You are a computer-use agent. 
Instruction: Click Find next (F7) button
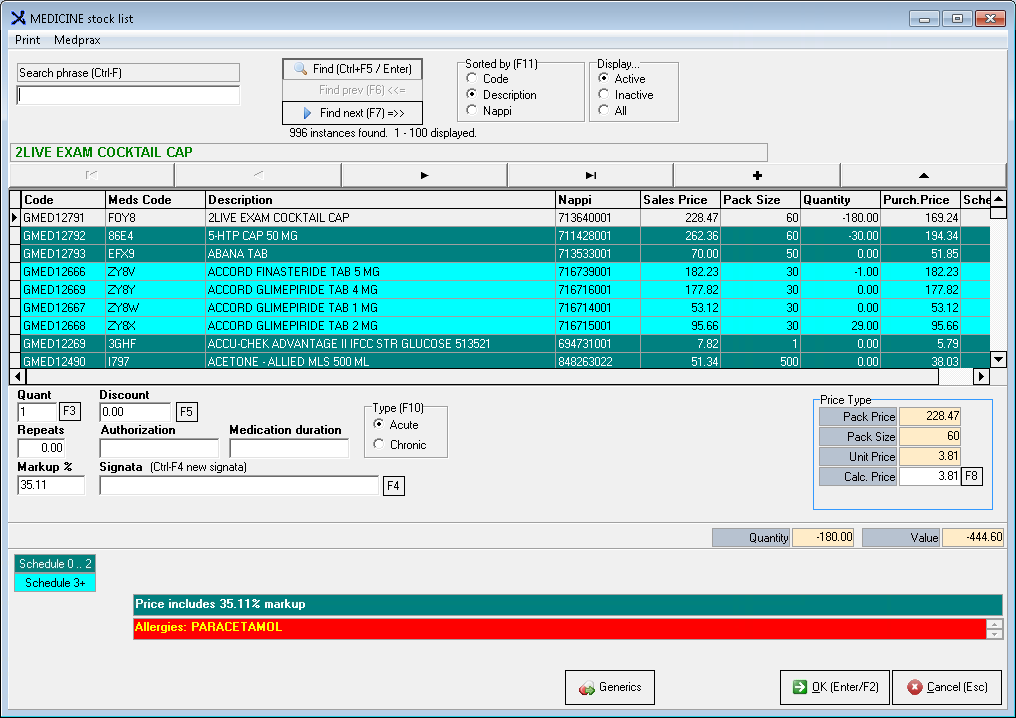pos(352,113)
